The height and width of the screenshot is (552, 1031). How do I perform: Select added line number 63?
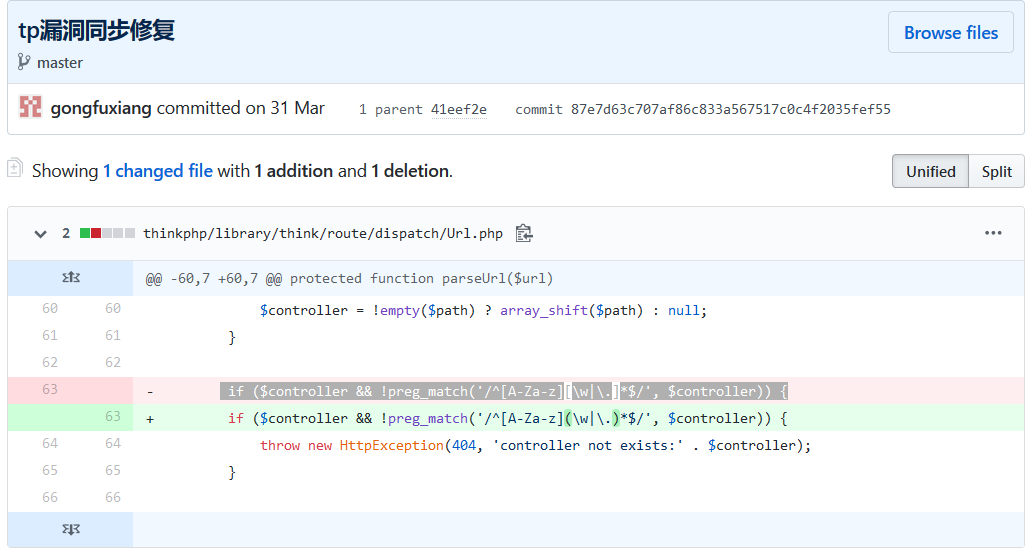tap(112, 417)
